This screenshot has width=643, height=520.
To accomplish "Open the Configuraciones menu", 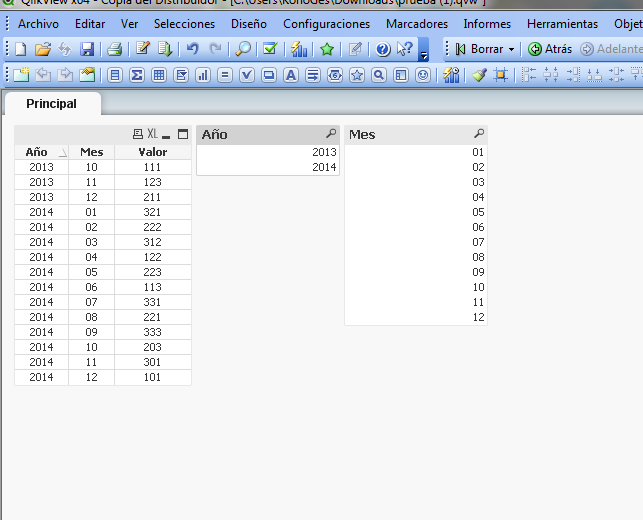I will (326, 24).
